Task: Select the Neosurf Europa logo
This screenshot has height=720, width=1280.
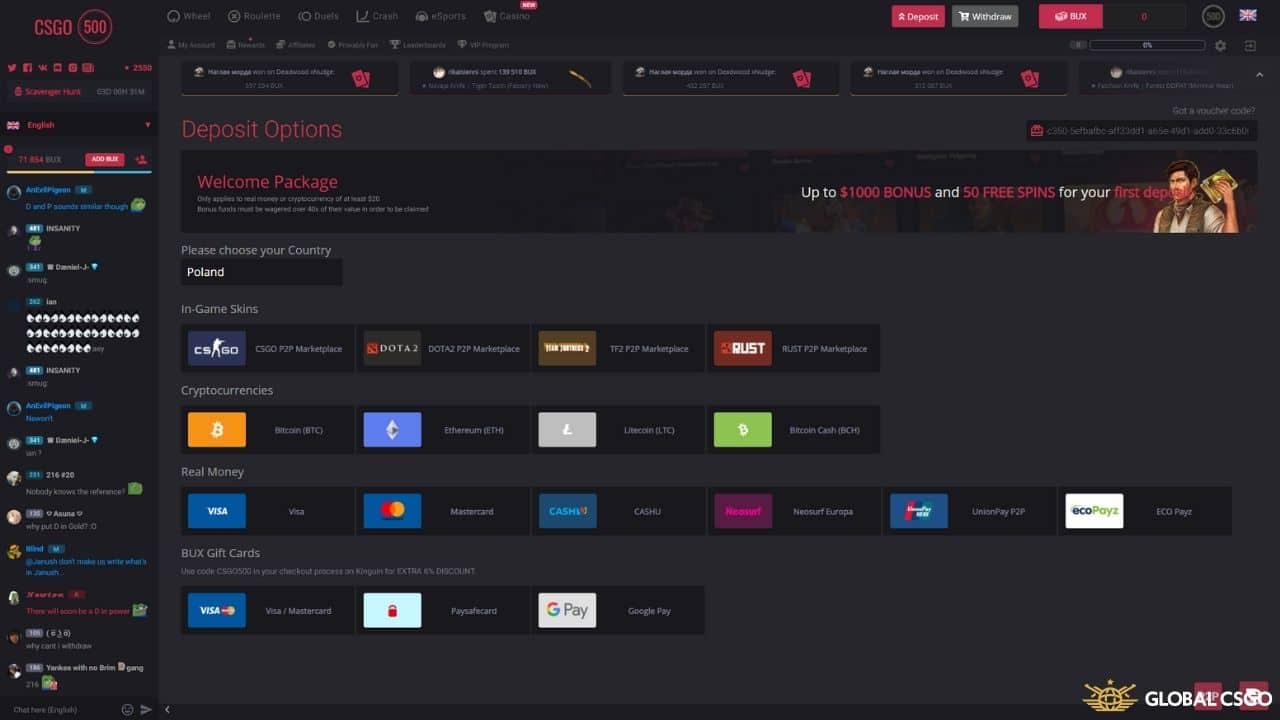Action: pos(743,511)
